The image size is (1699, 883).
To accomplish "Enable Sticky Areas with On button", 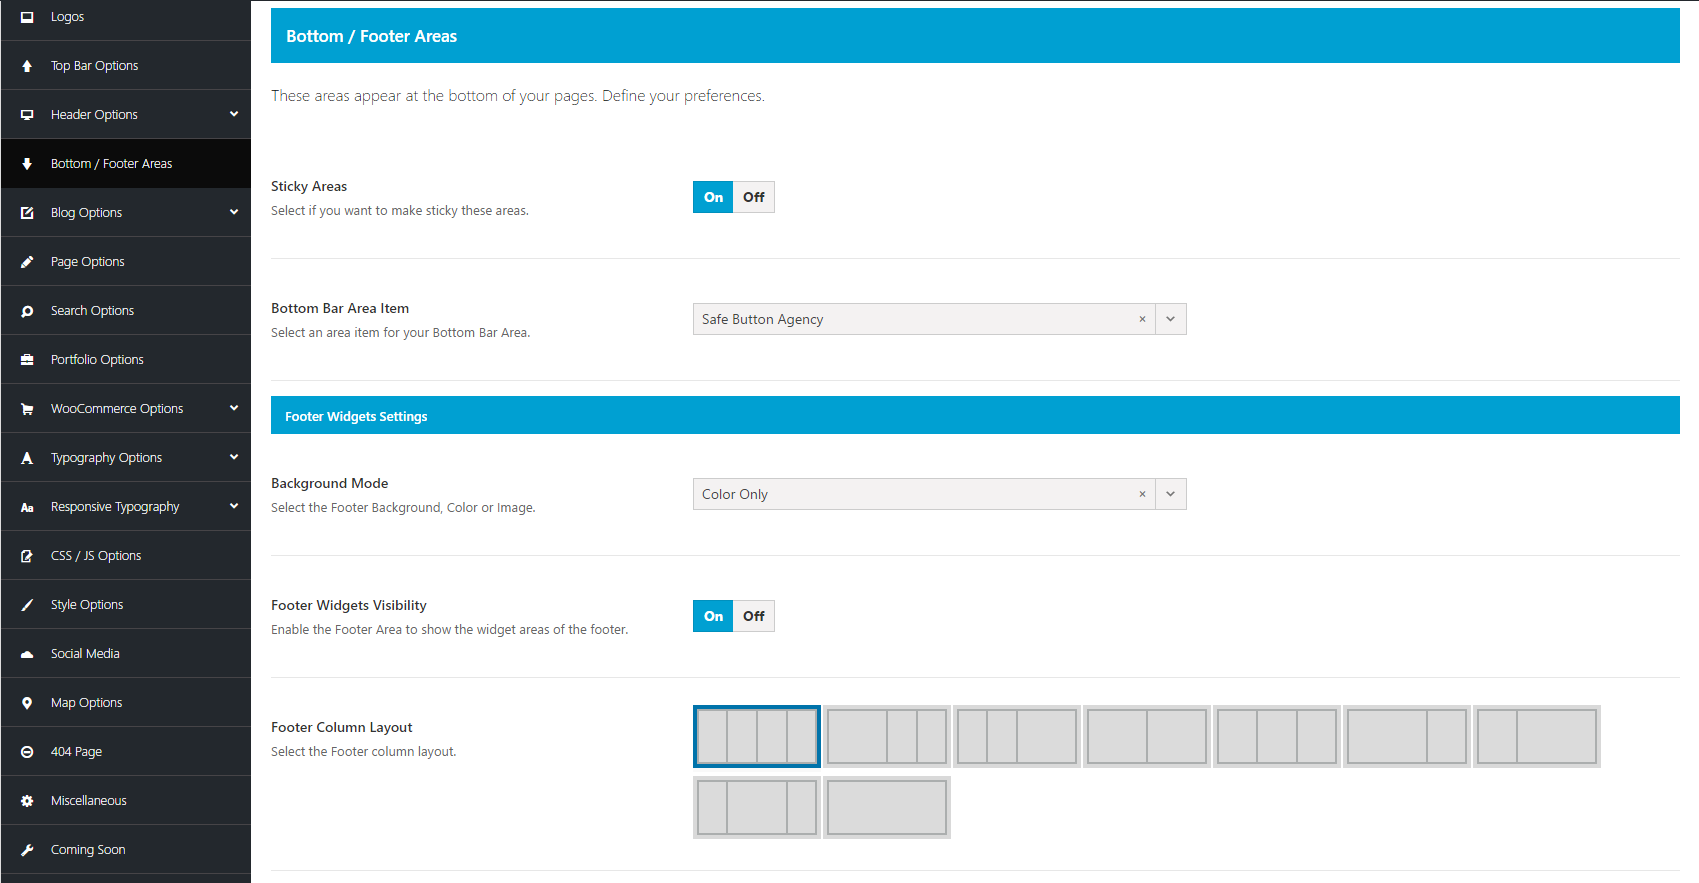I will [x=713, y=197].
